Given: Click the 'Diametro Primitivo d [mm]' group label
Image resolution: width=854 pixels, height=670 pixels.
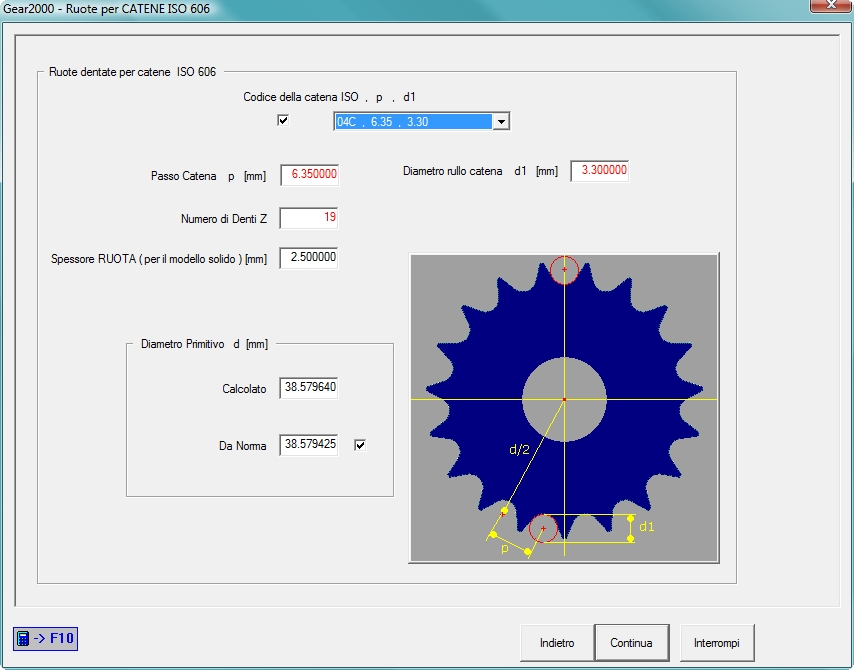Looking at the screenshot, I should pyautogui.click(x=204, y=344).
